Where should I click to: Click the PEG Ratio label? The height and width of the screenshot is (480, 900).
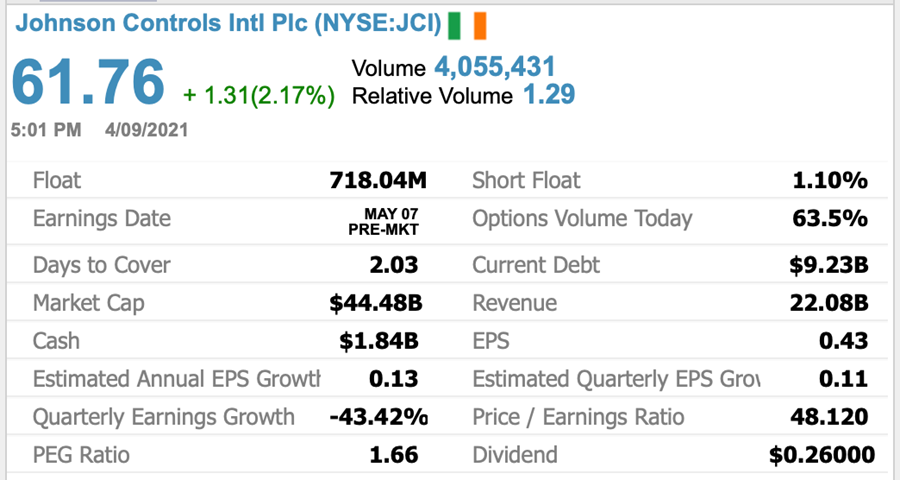(x=81, y=455)
